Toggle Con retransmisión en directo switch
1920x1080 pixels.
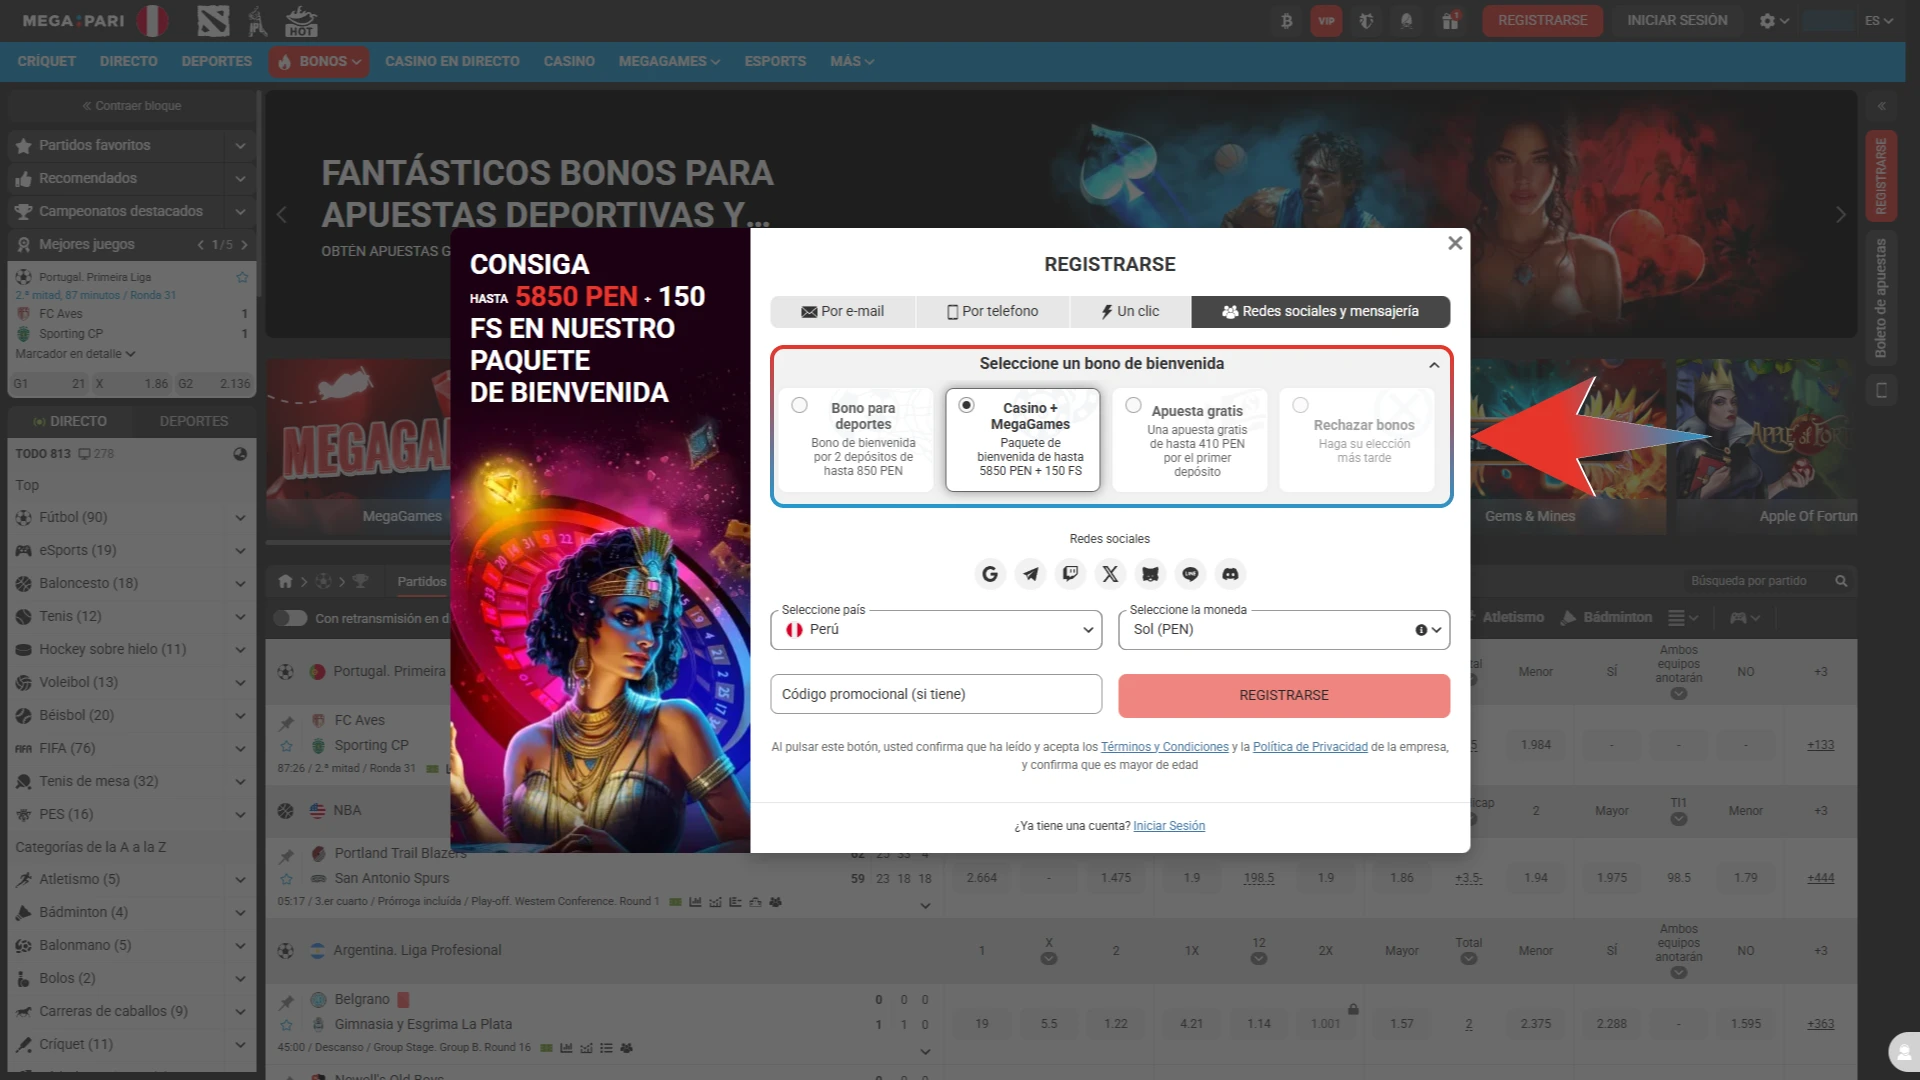click(x=290, y=618)
